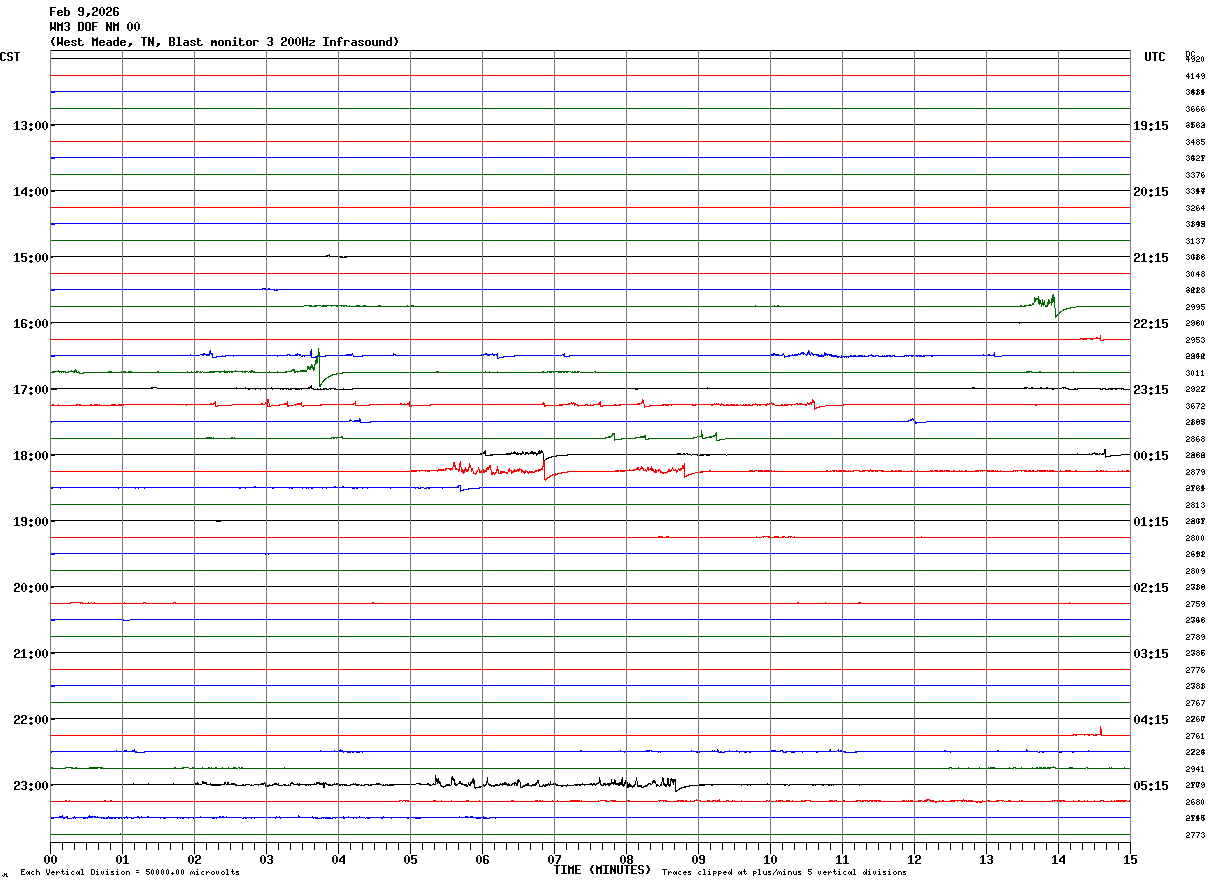Viewport: 1210px width, 886px height.
Task: Click the 19:15 UTC time label
Action: pyautogui.click(x=1150, y=126)
